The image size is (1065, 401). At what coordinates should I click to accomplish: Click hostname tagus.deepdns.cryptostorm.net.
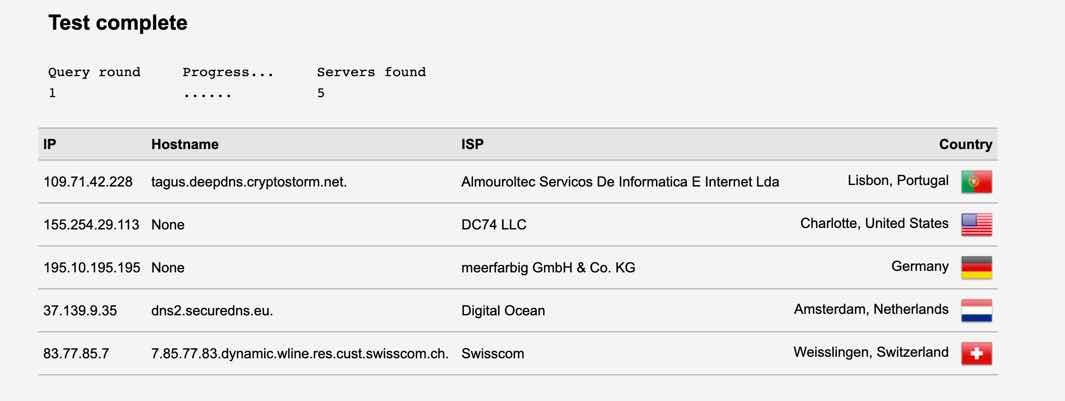tap(249, 182)
